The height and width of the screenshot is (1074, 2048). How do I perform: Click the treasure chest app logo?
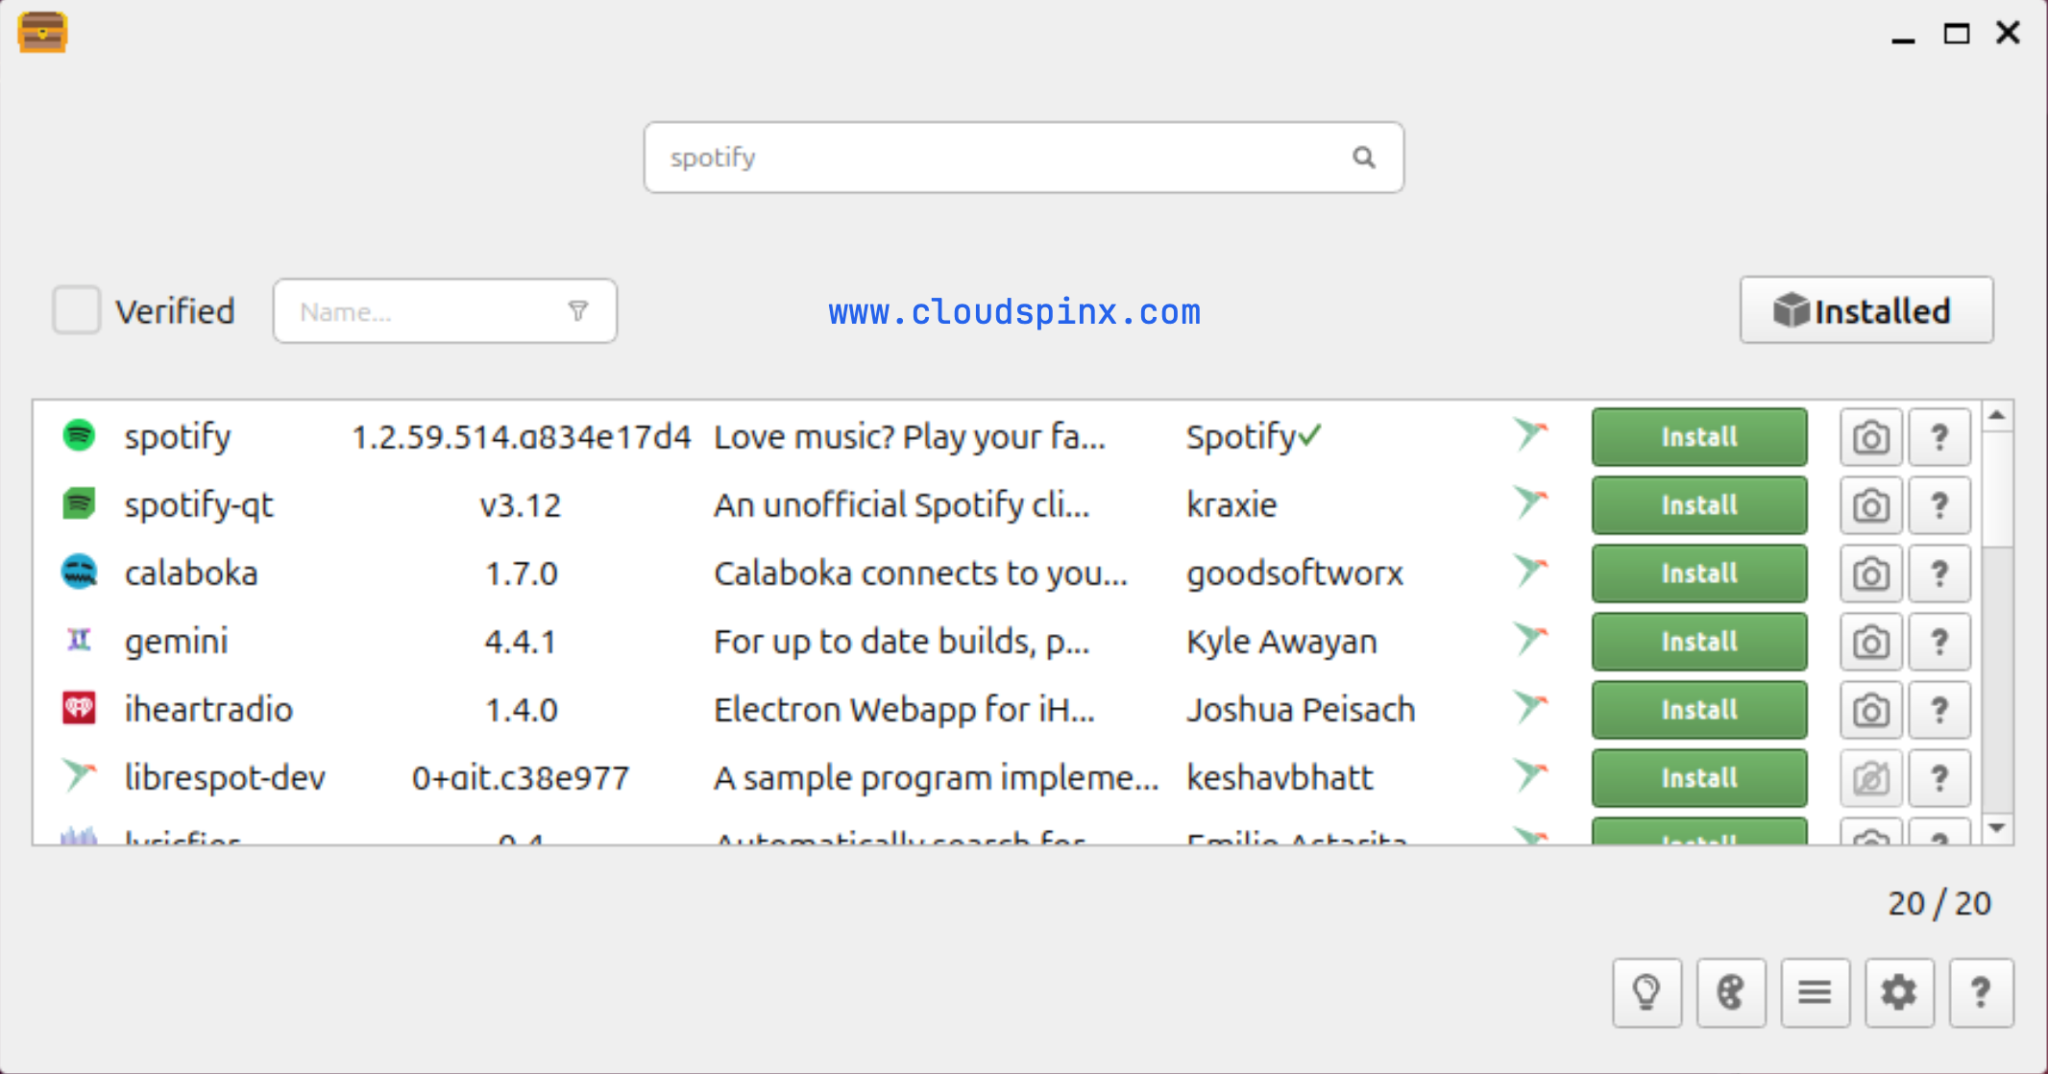point(42,31)
